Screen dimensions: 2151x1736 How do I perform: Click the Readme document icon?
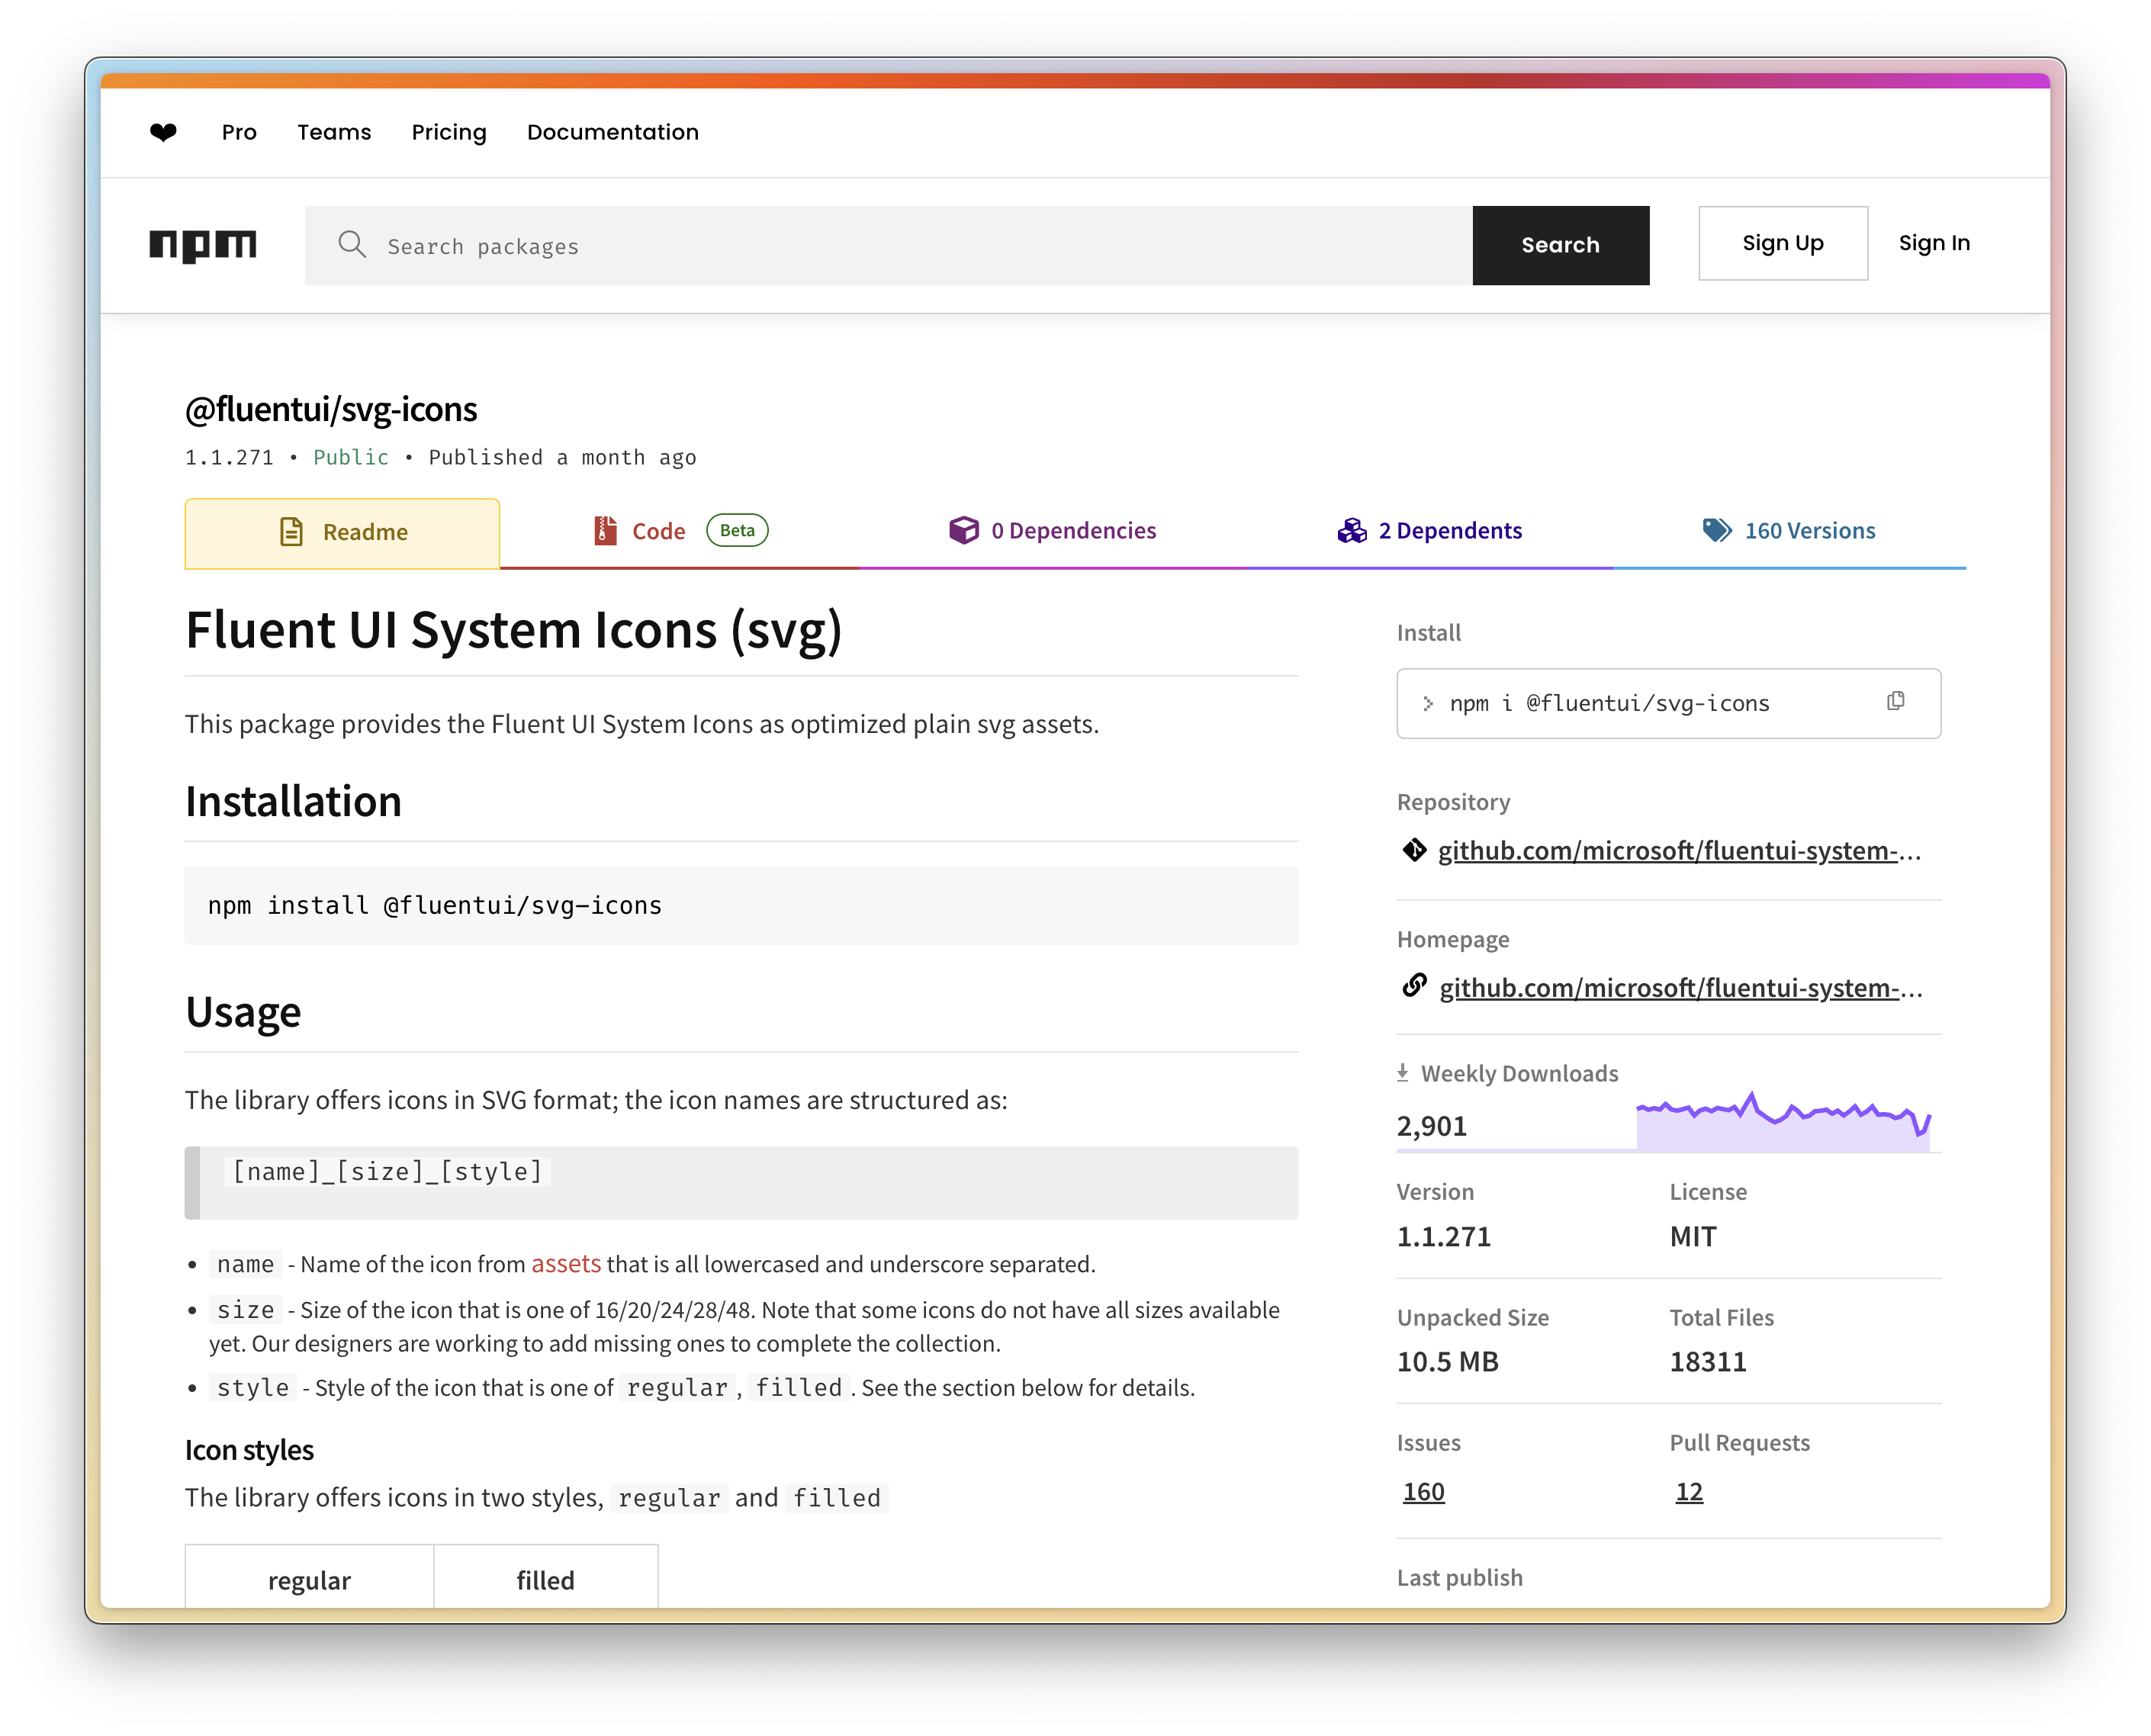click(x=291, y=531)
